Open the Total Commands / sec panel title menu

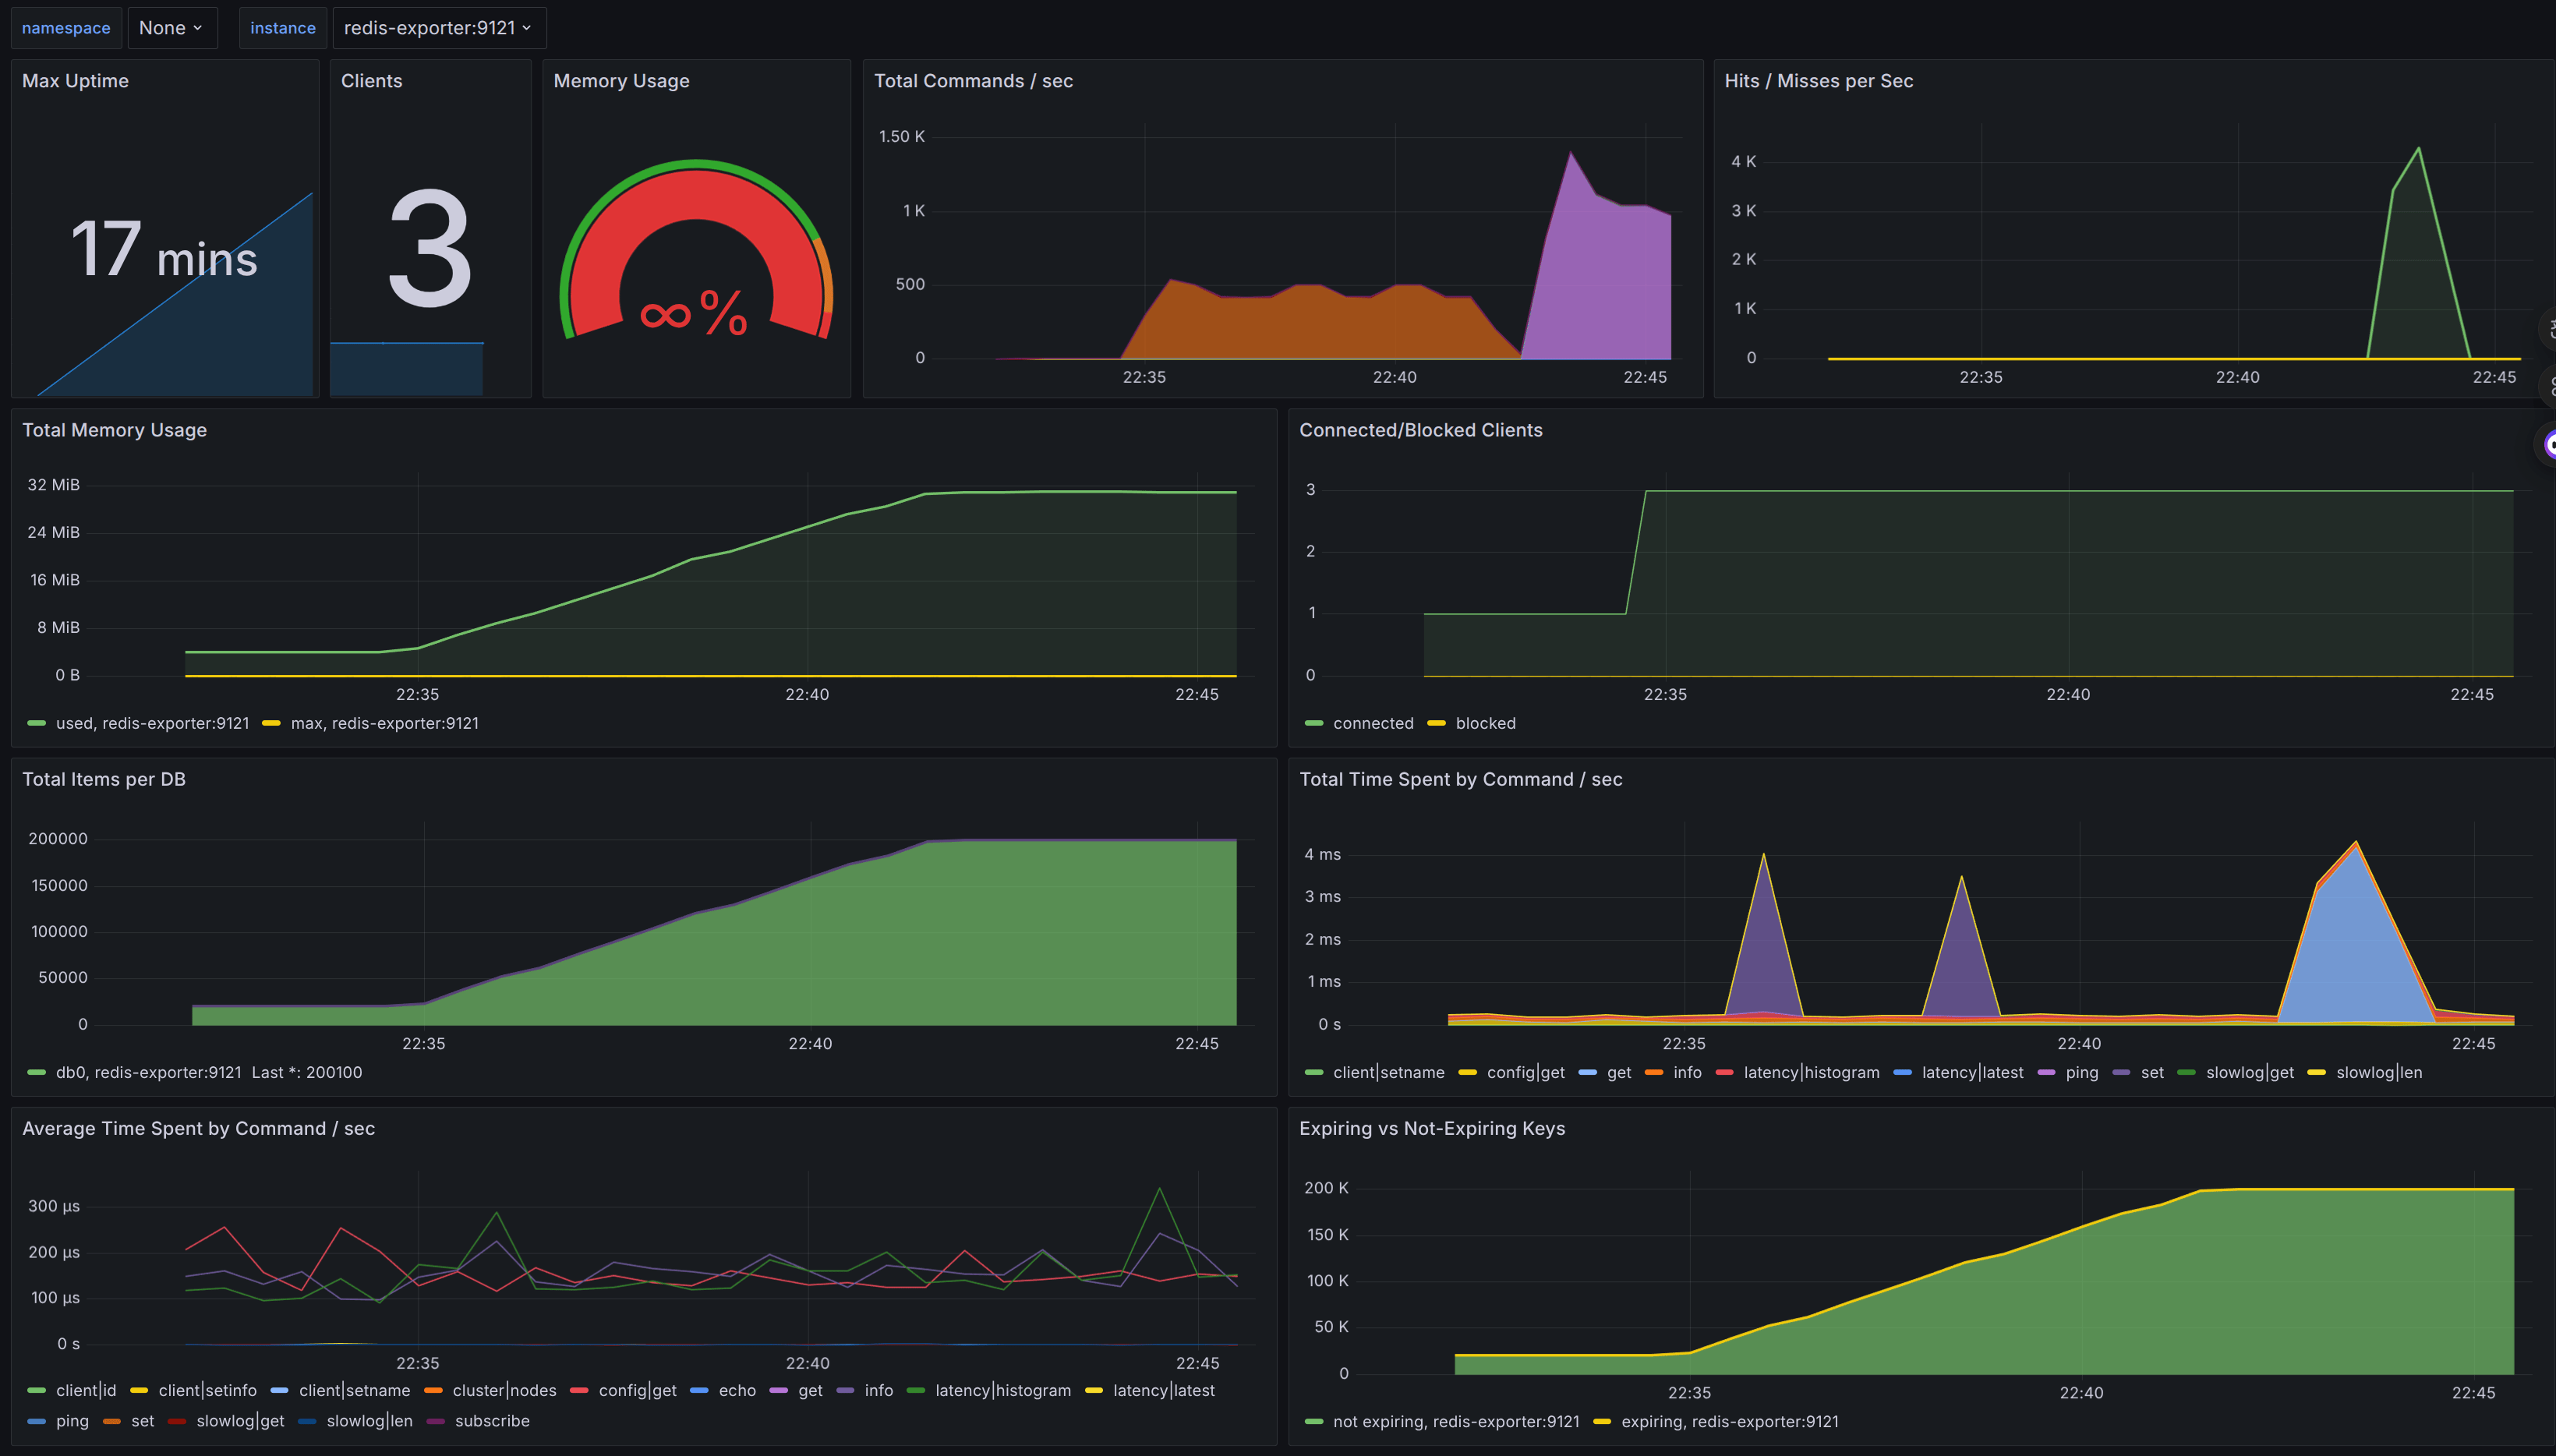(x=973, y=81)
